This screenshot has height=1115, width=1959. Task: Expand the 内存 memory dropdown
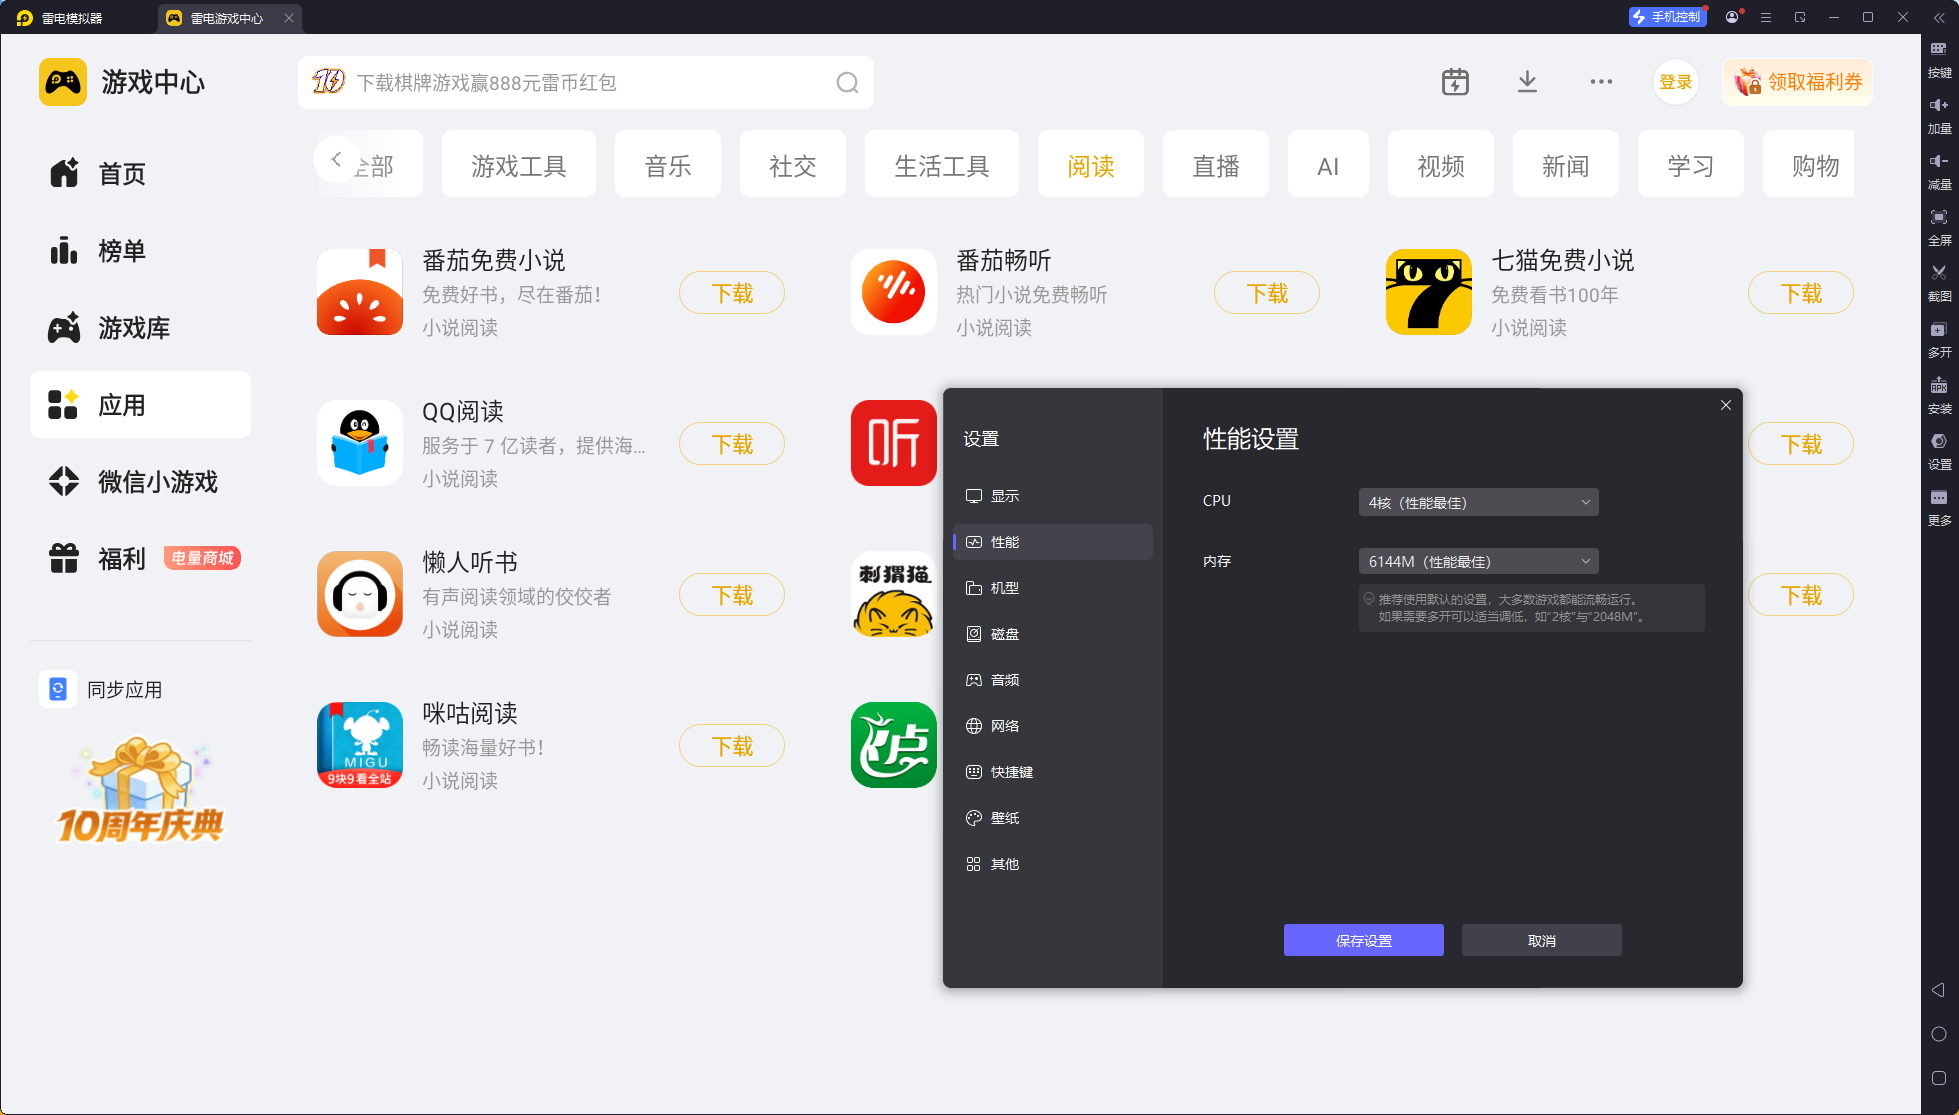point(1478,561)
